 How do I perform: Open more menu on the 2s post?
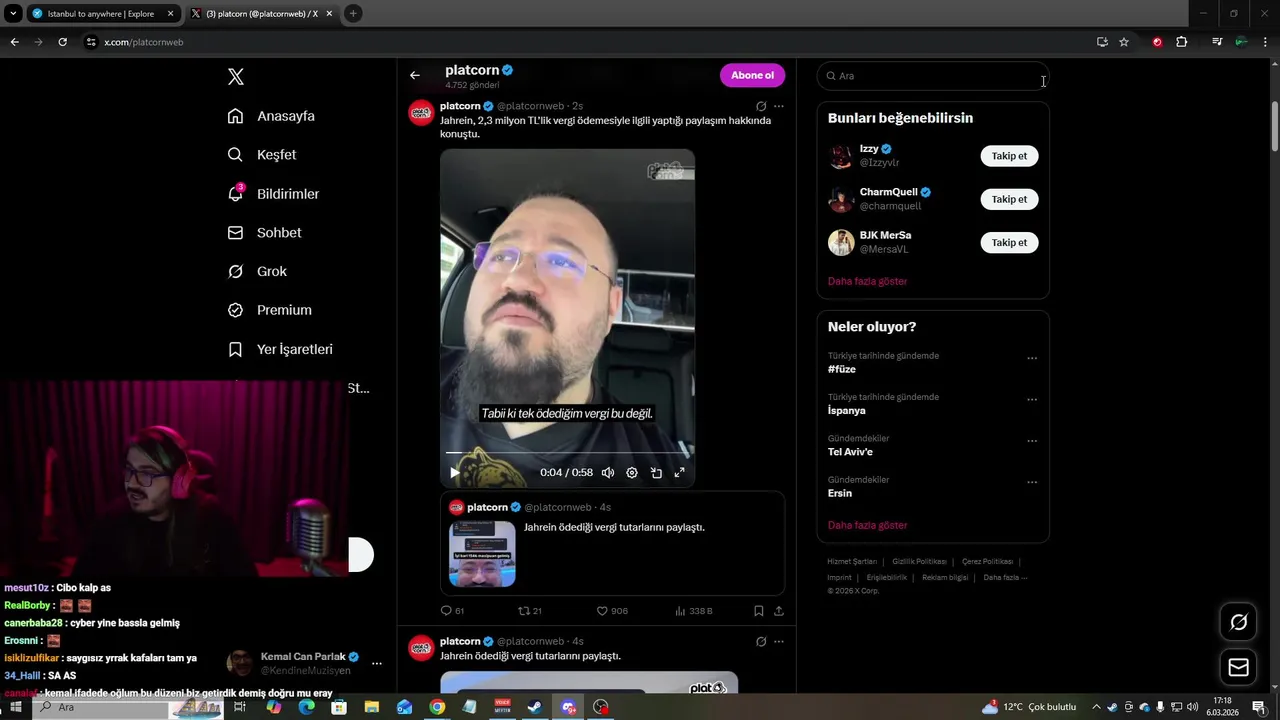tap(779, 106)
